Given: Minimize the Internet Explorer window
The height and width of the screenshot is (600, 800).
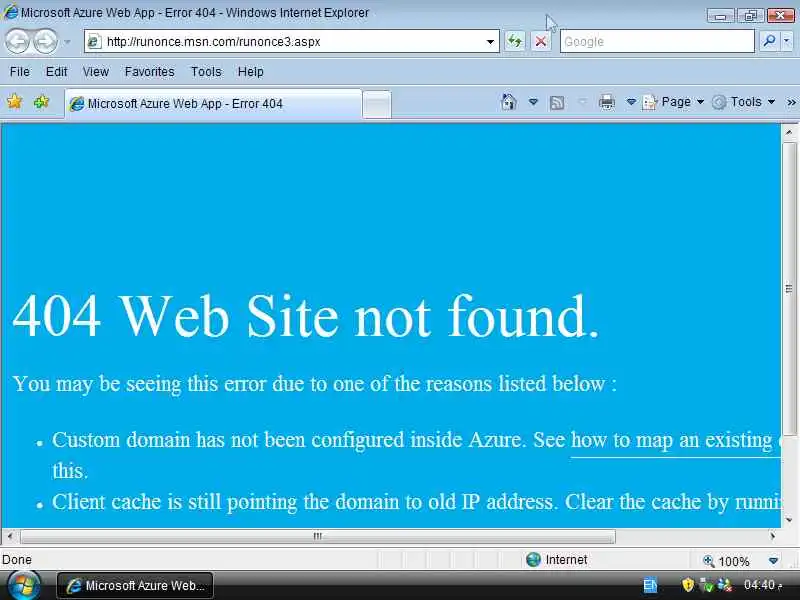Looking at the screenshot, I should tap(720, 16).
